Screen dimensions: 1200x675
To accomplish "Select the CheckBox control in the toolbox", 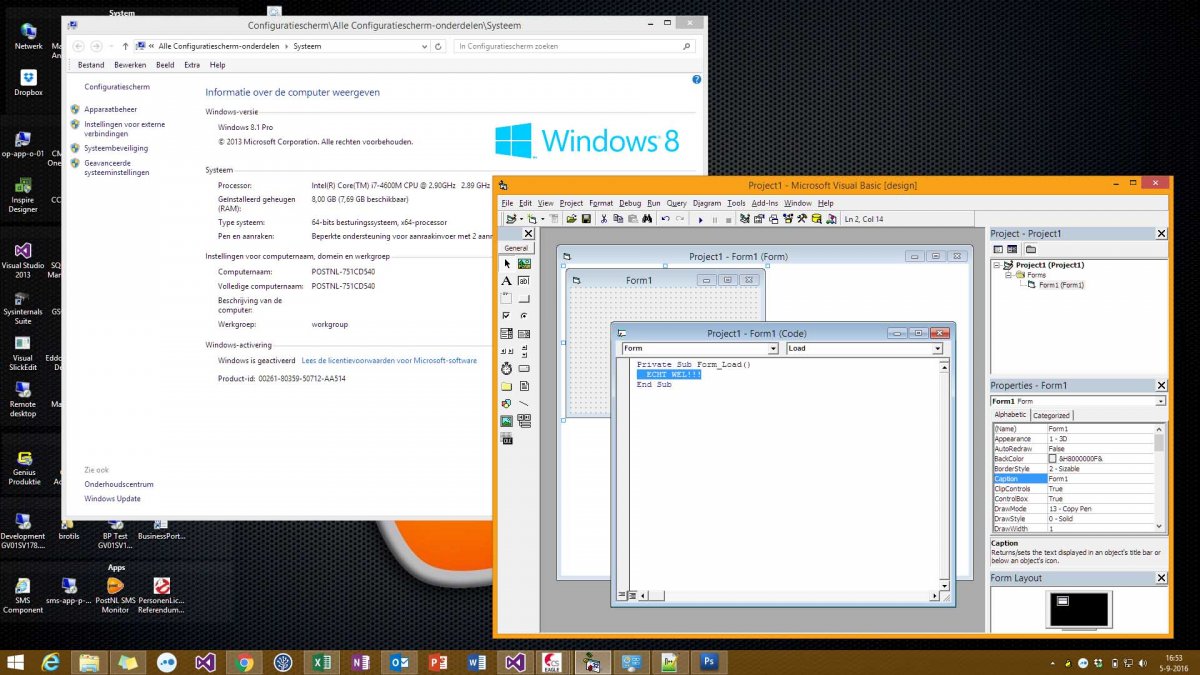I will coord(507,316).
